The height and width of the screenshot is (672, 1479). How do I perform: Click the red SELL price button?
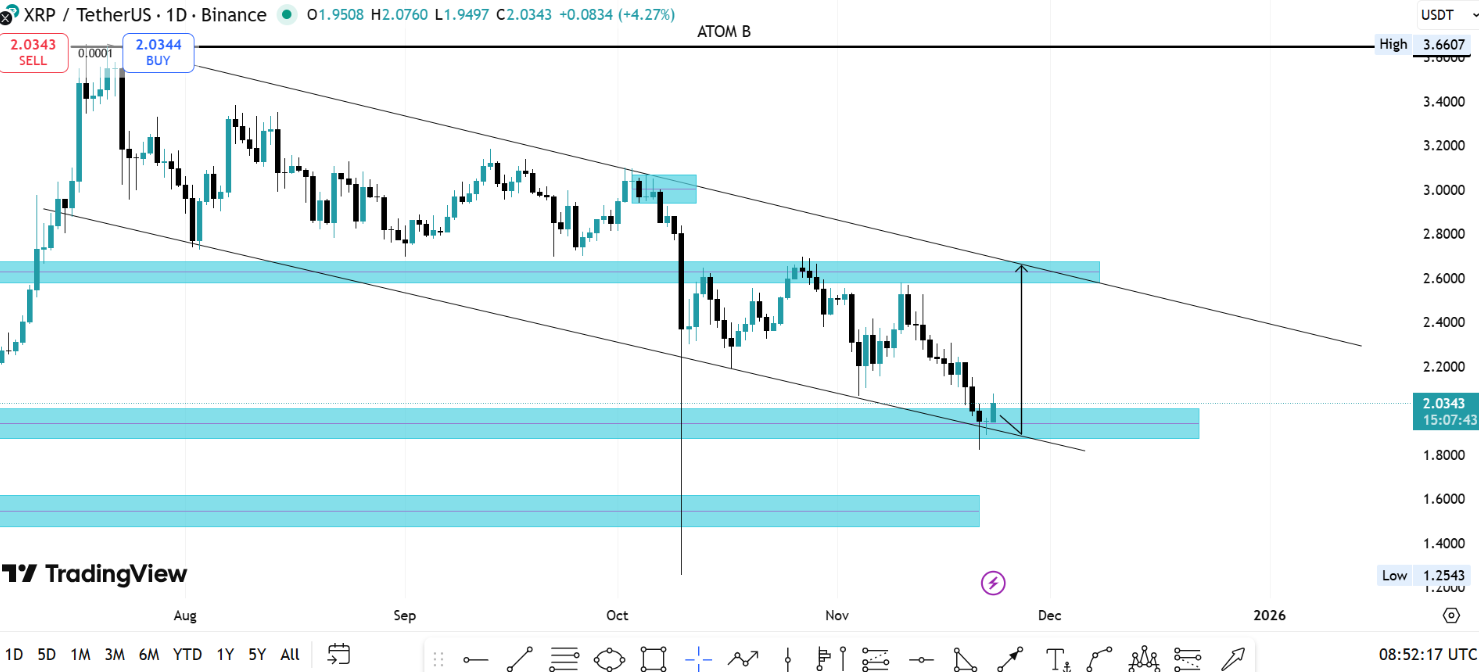[x=34, y=52]
